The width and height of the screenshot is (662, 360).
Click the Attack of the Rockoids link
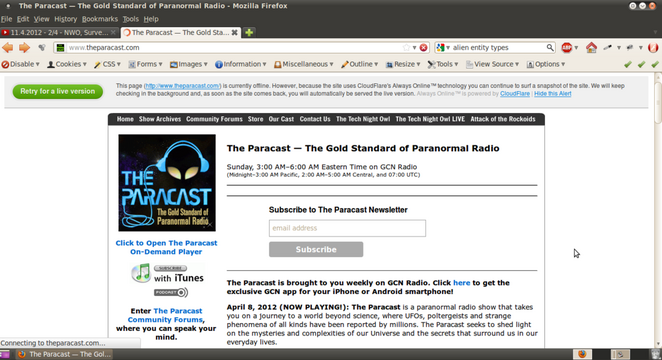(503, 119)
